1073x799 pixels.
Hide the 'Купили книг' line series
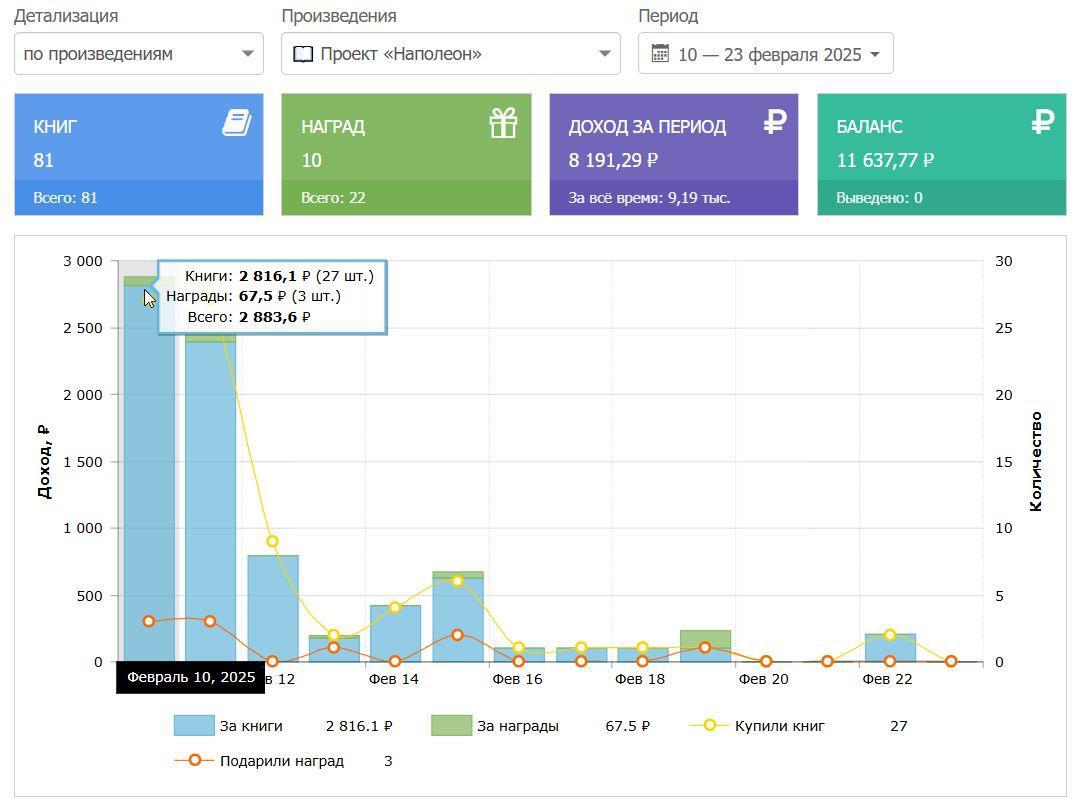pos(780,726)
